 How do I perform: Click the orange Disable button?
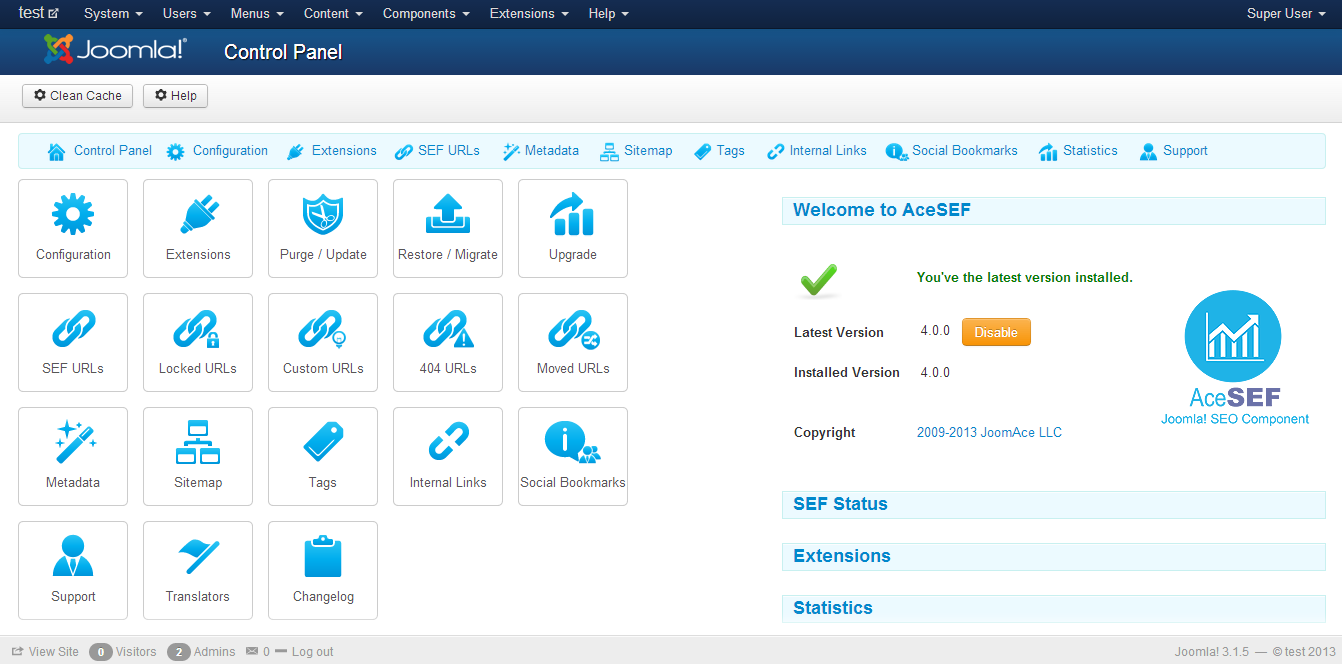(x=996, y=333)
